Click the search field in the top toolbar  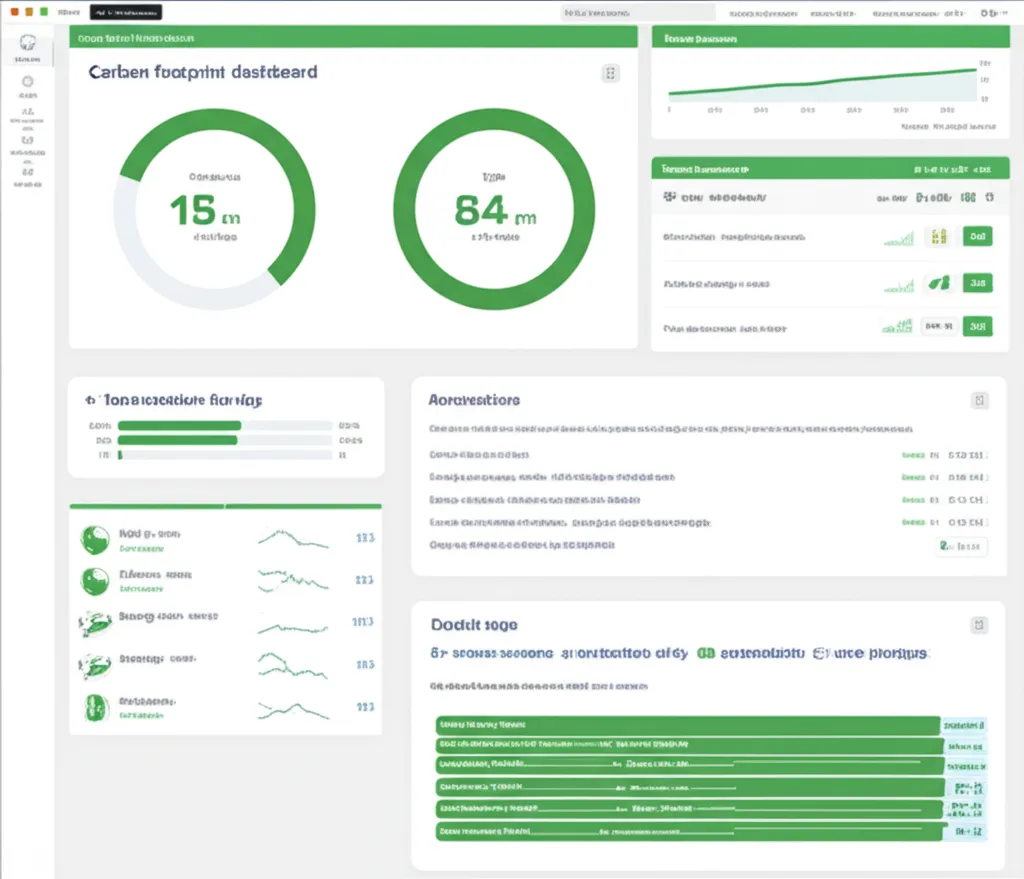click(x=640, y=12)
